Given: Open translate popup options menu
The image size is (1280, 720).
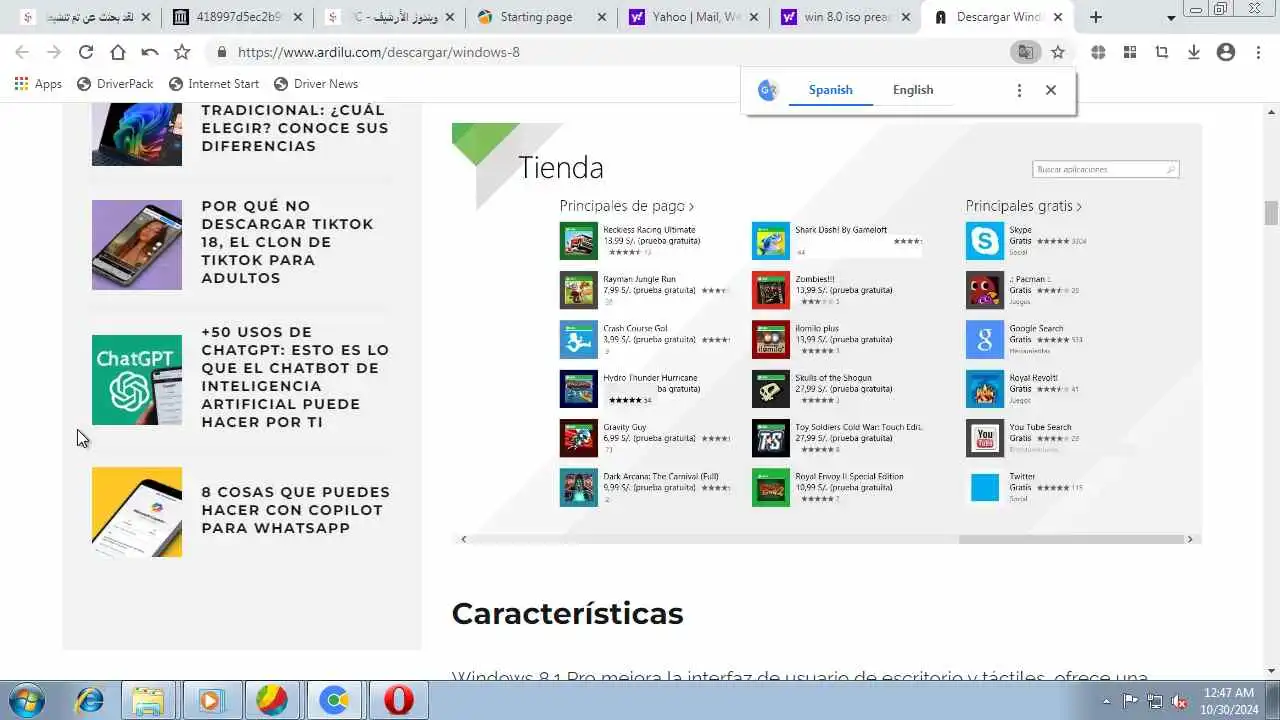Looking at the screenshot, I should (1019, 90).
